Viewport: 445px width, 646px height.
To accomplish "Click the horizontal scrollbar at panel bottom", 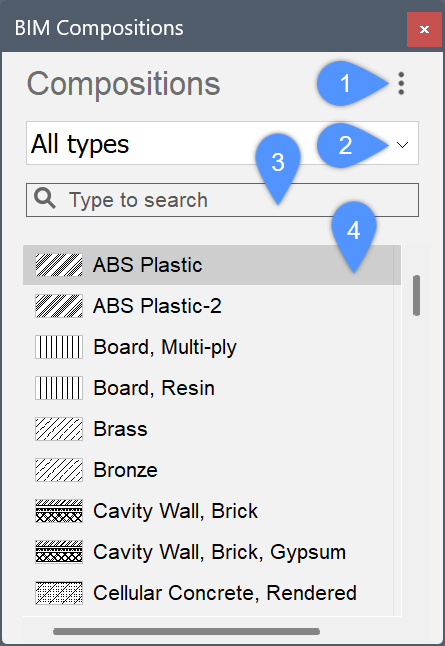I will click(x=186, y=632).
